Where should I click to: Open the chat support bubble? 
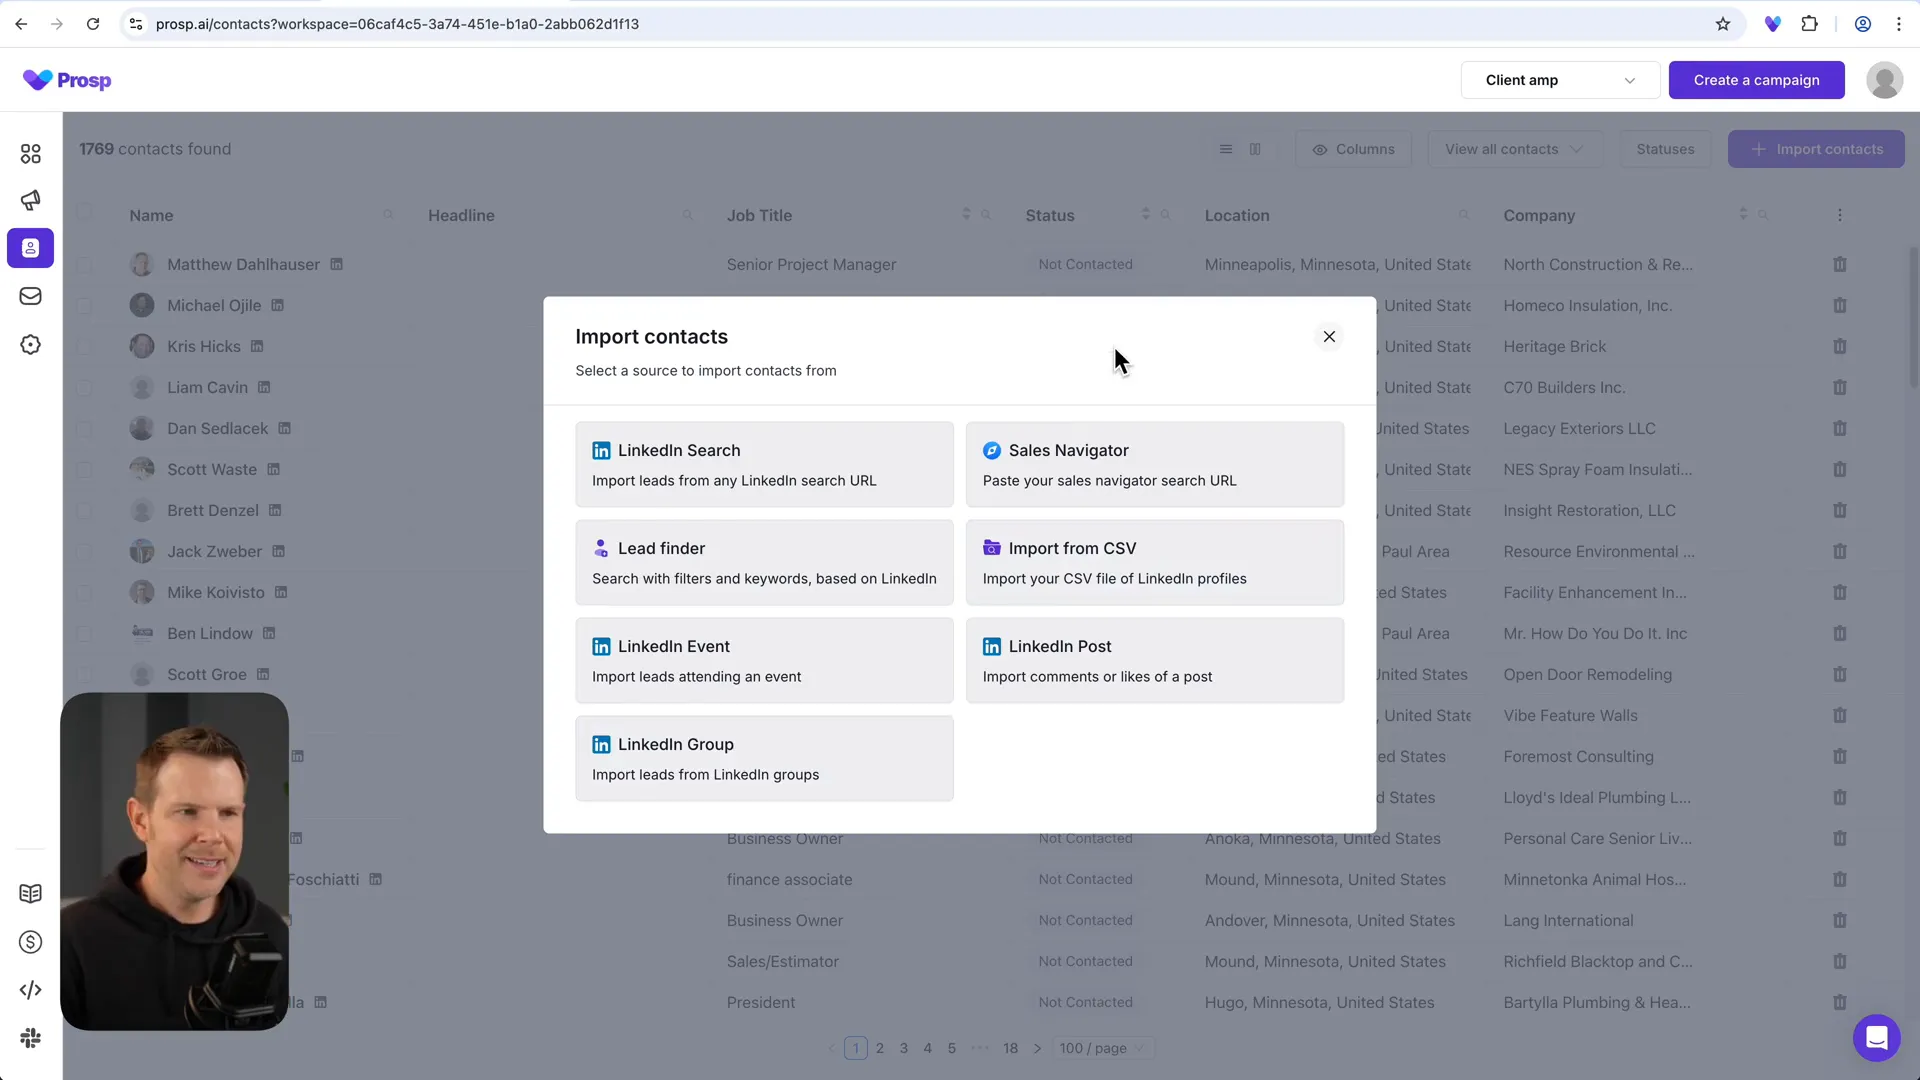click(x=1876, y=1037)
